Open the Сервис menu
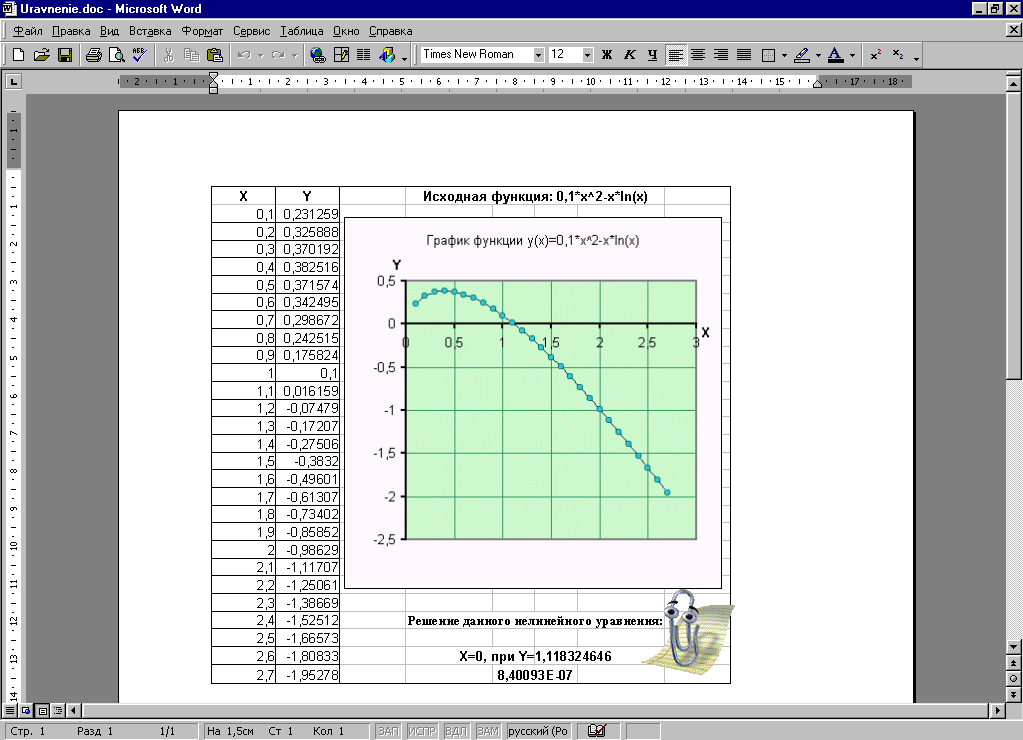 point(251,31)
